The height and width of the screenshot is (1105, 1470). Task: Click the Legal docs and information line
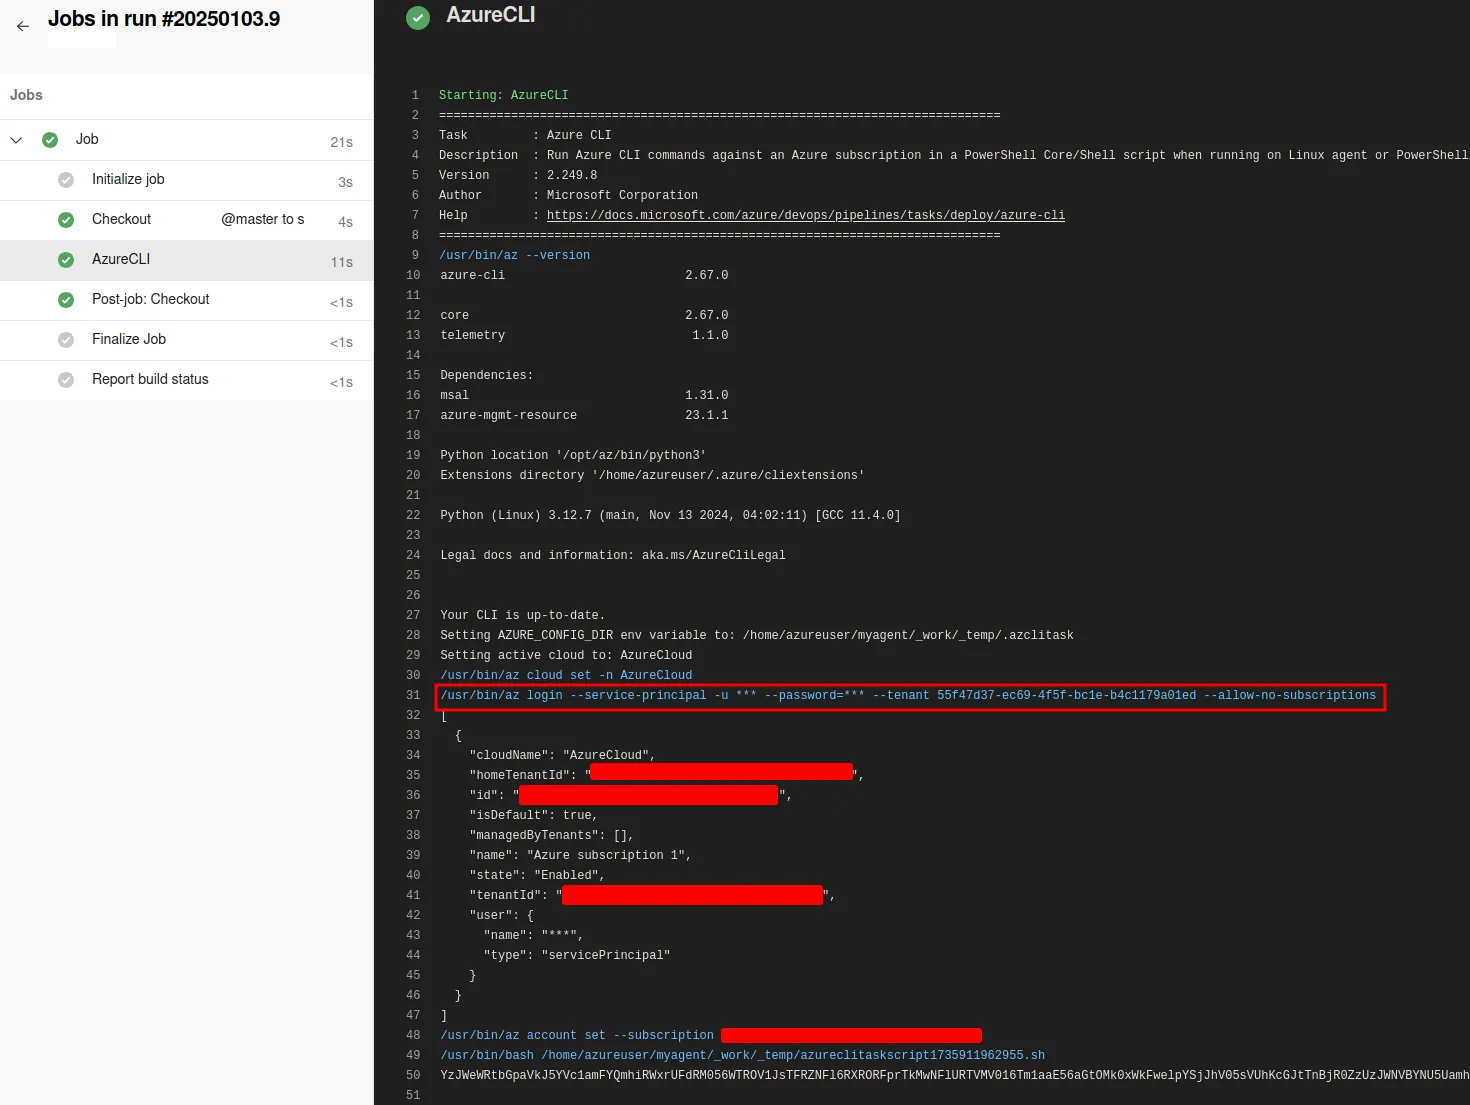click(613, 555)
